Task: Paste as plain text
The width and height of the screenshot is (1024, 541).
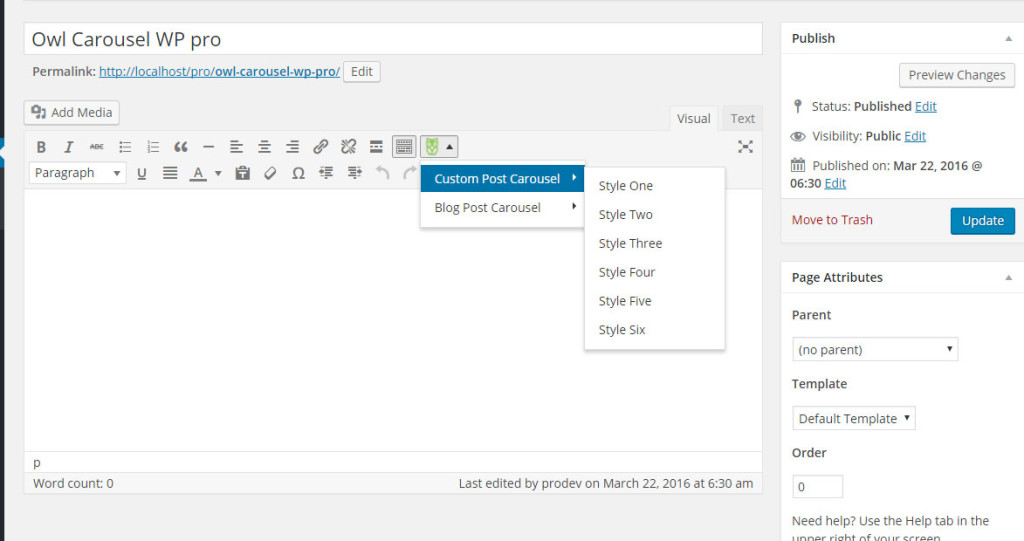Action: [243, 173]
